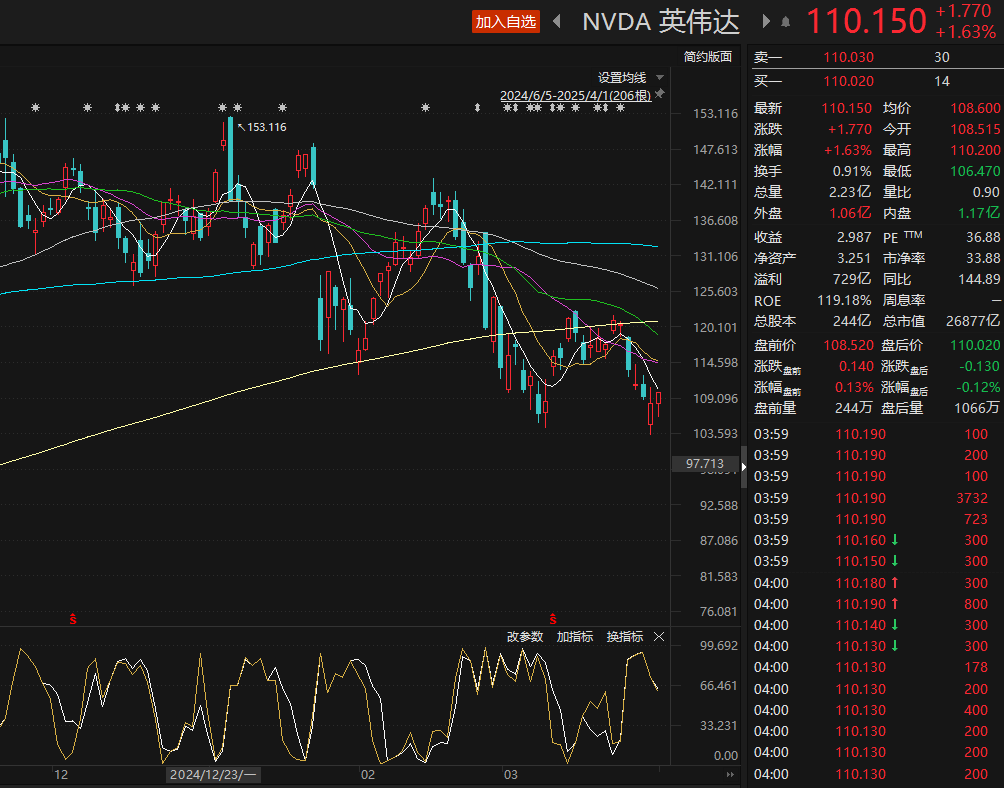
Task: Close the indicator sub-panel
Action: 659,636
